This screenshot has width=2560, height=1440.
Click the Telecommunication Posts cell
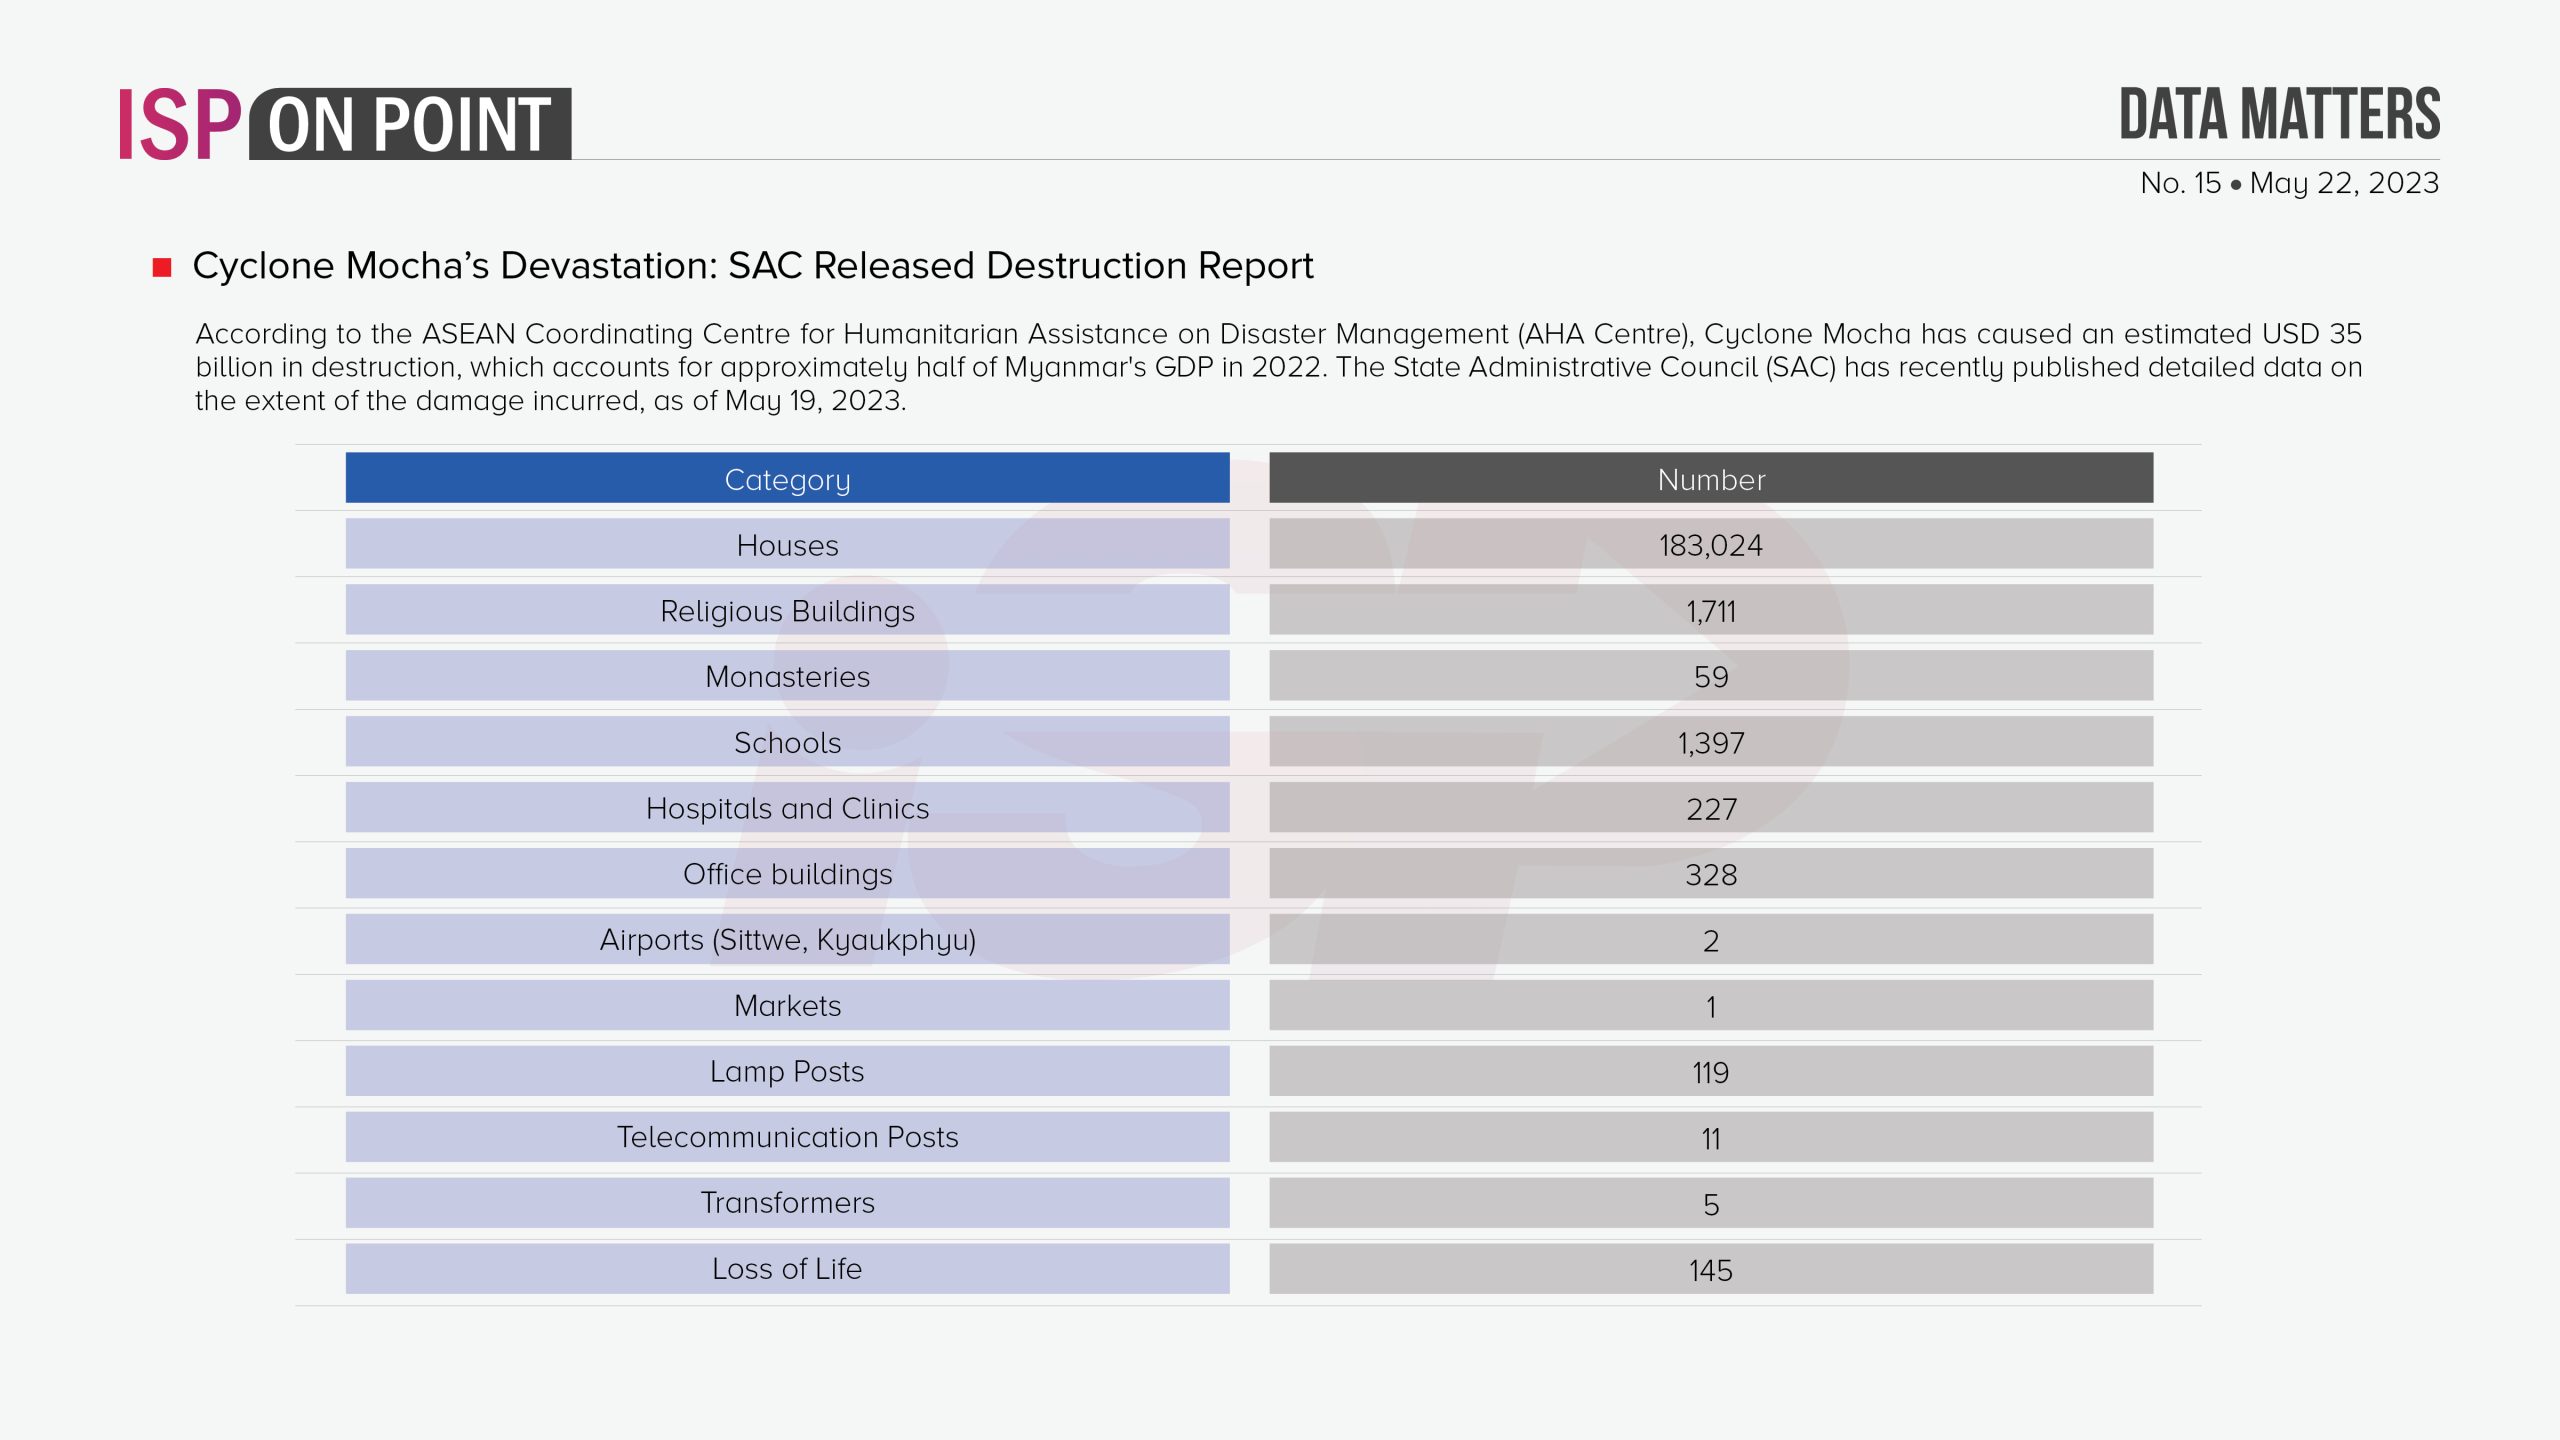787,1137
